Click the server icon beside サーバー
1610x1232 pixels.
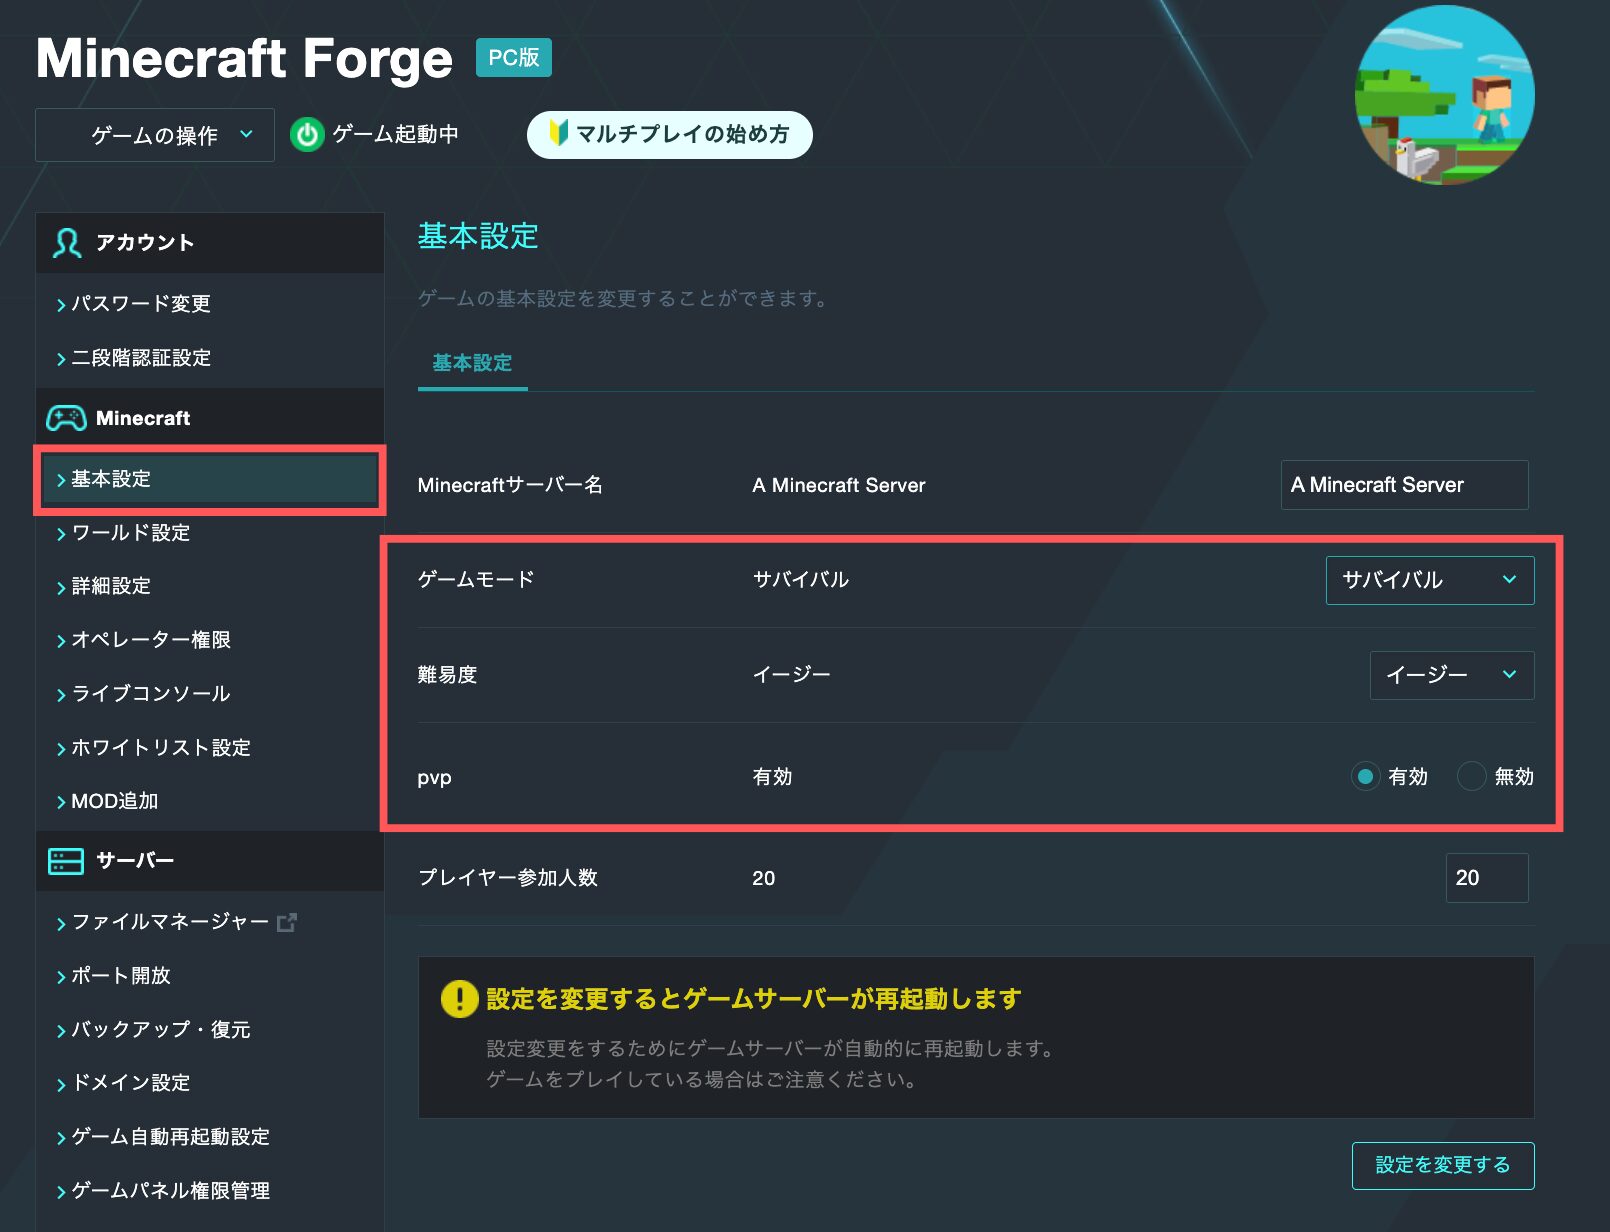(x=66, y=861)
